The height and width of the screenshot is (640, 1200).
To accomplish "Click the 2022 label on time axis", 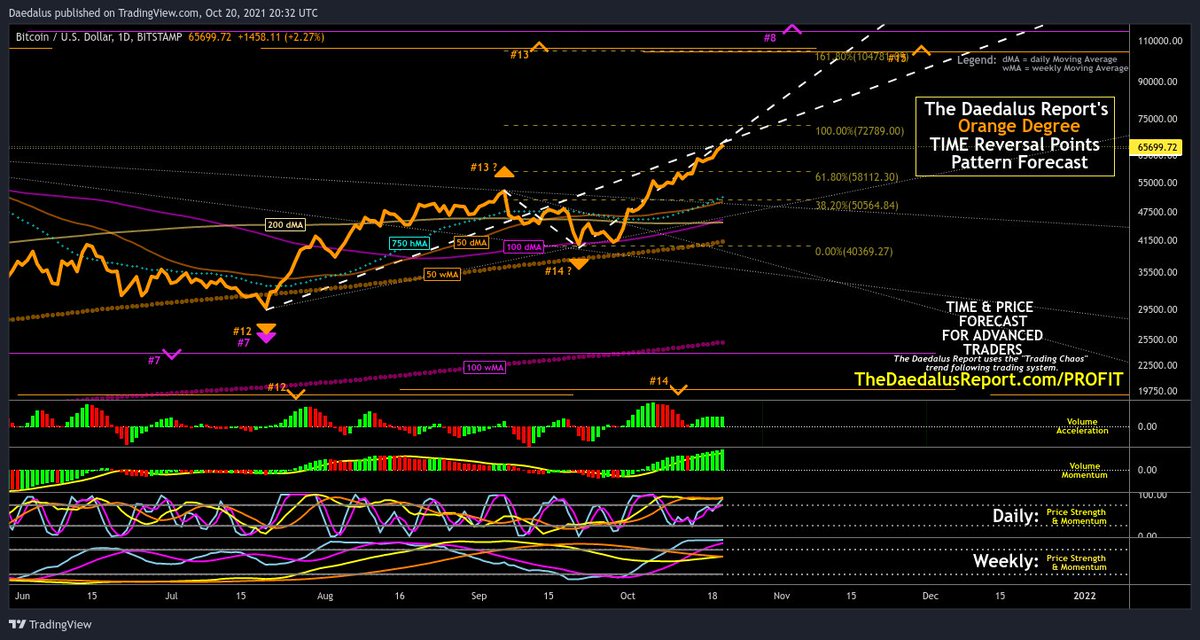I will (1084, 595).
